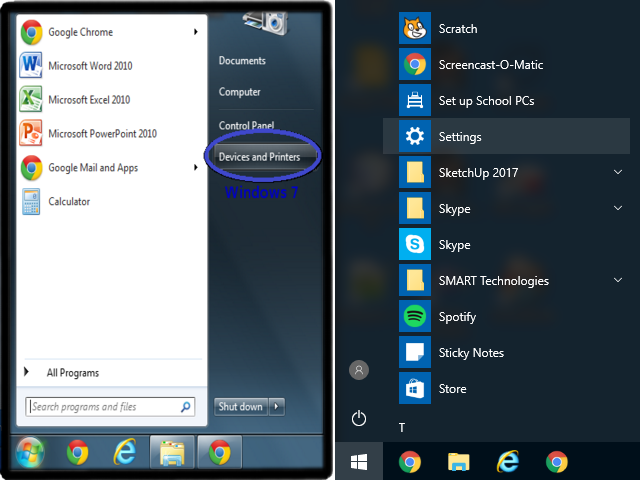The width and height of the screenshot is (640, 480).
Task: Expand the Skype folder chevron
Action: click(618, 209)
